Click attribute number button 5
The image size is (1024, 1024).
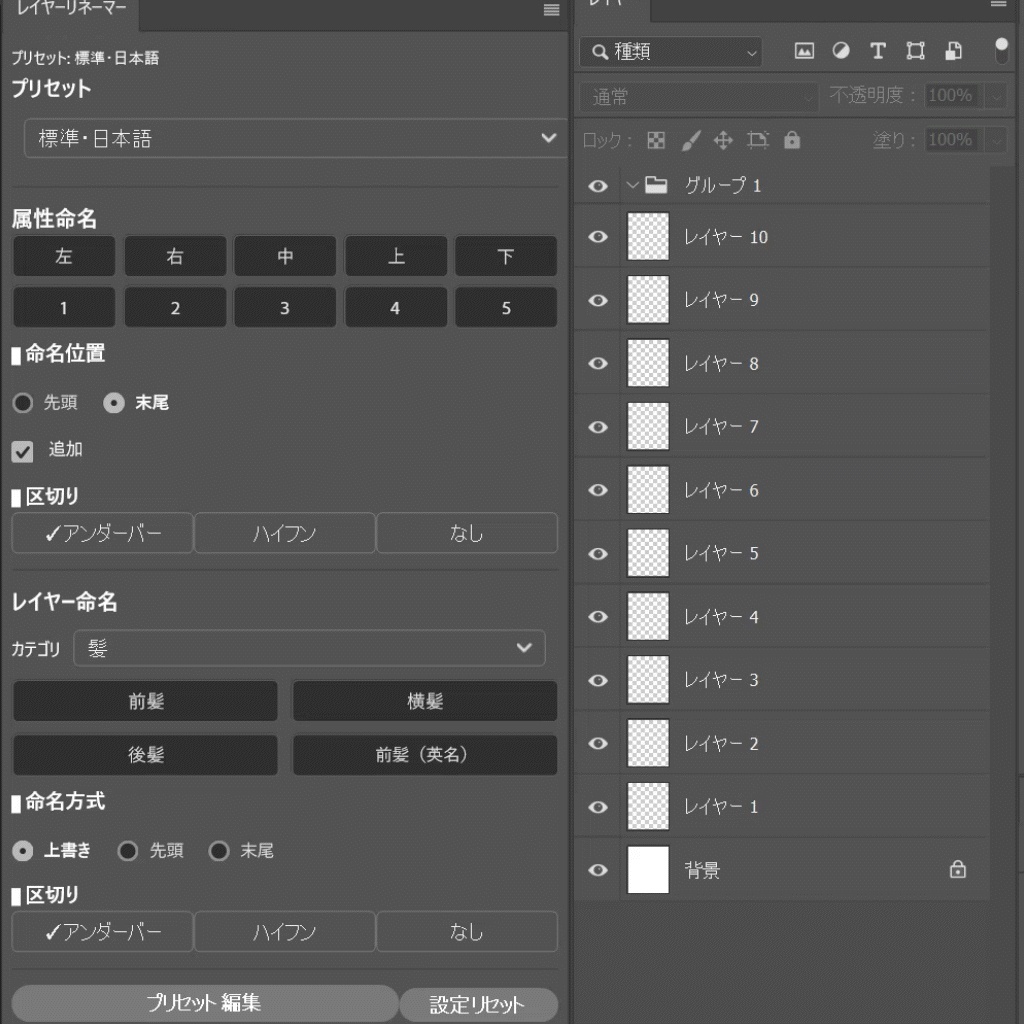[506, 307]
